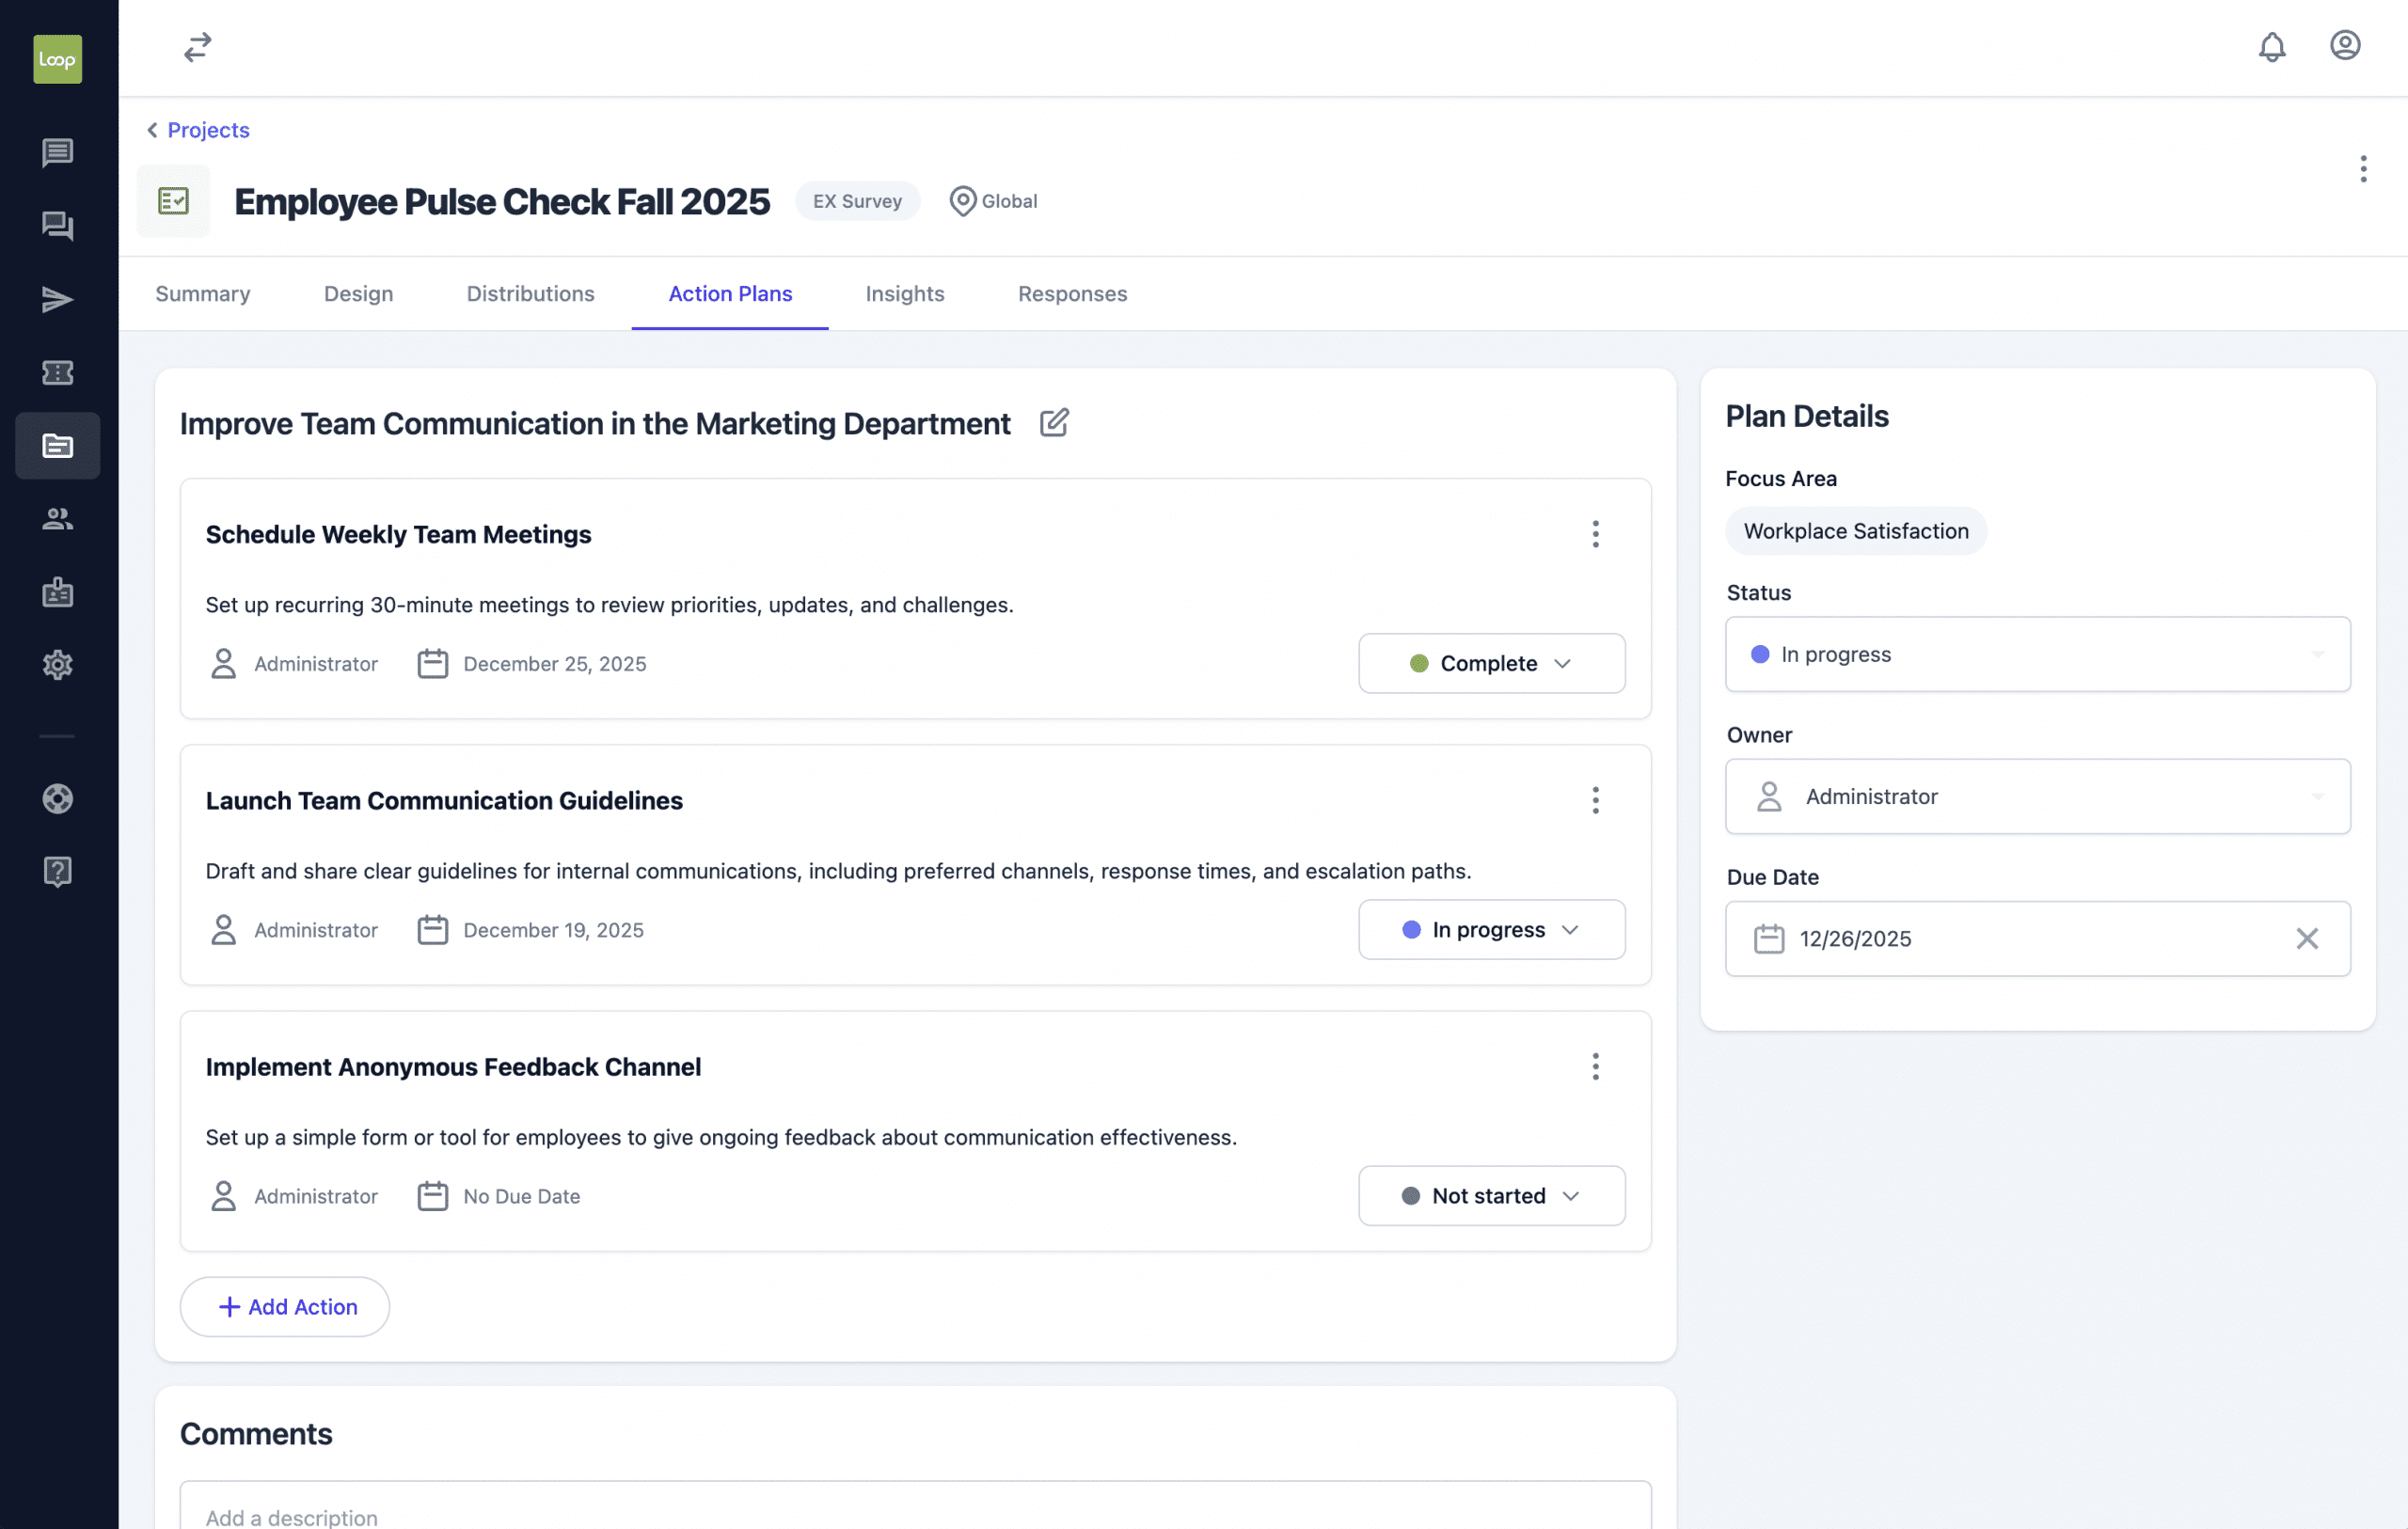Open options menu for Schedule Weekly Team Meetings
This screenshot has width=2408, height=1529.
pyautogui.click(x=1595, y=534)
